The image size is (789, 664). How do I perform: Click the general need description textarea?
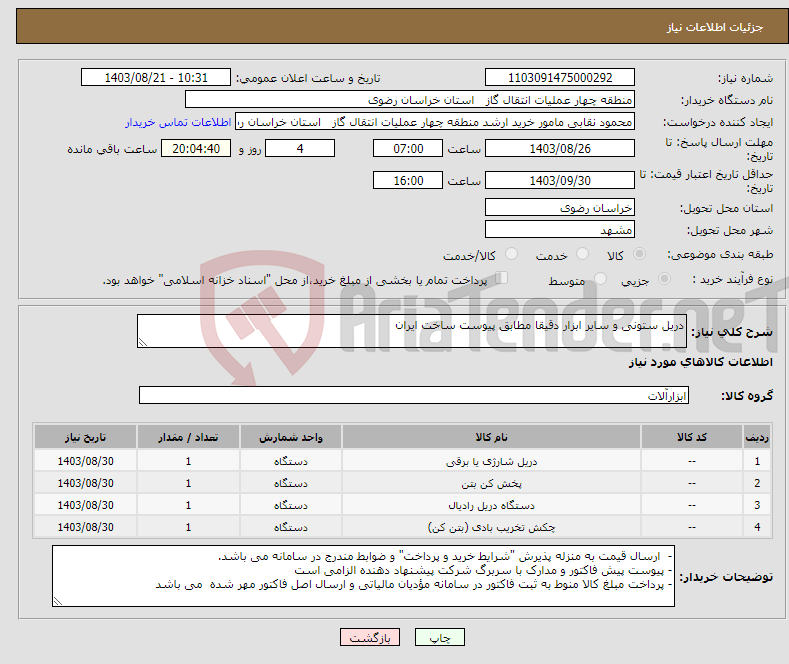point(412,331)
